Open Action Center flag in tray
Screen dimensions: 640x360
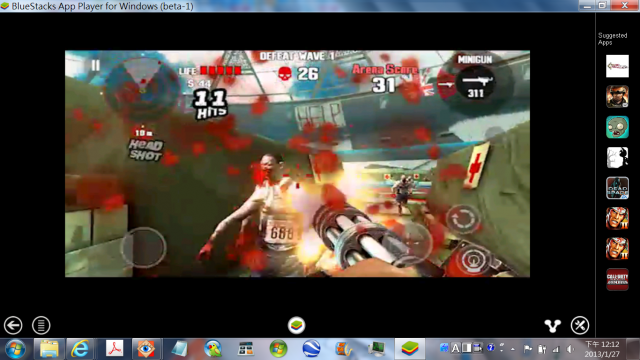pyautogui.click(x=527, y=349)
